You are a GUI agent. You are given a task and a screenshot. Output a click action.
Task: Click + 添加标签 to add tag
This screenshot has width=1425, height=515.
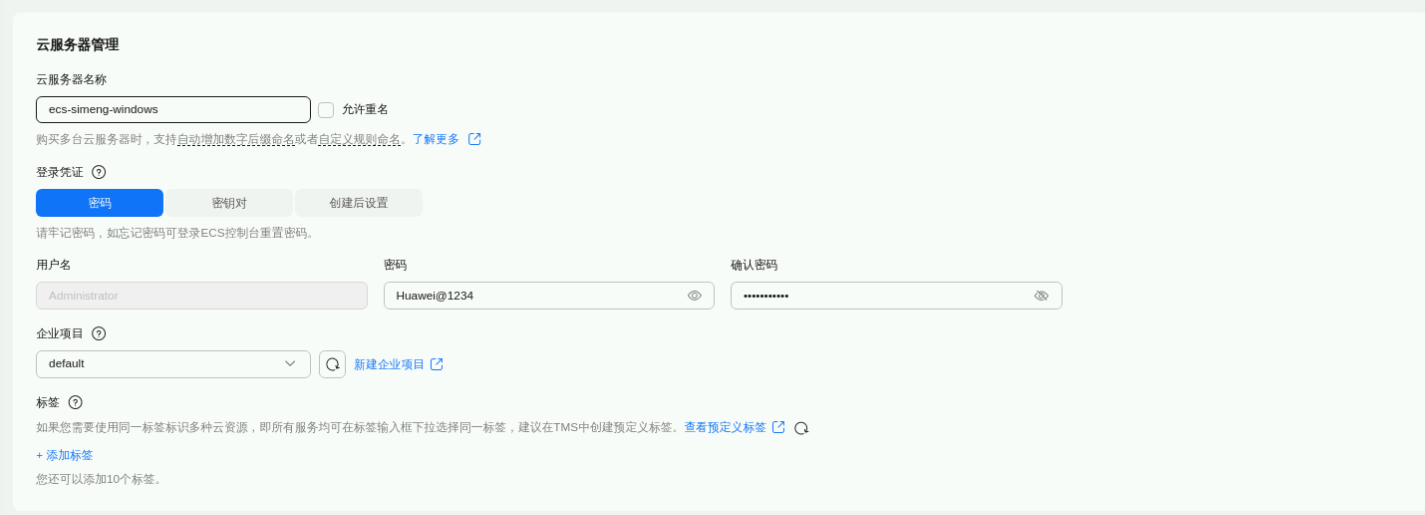point(65,455)
